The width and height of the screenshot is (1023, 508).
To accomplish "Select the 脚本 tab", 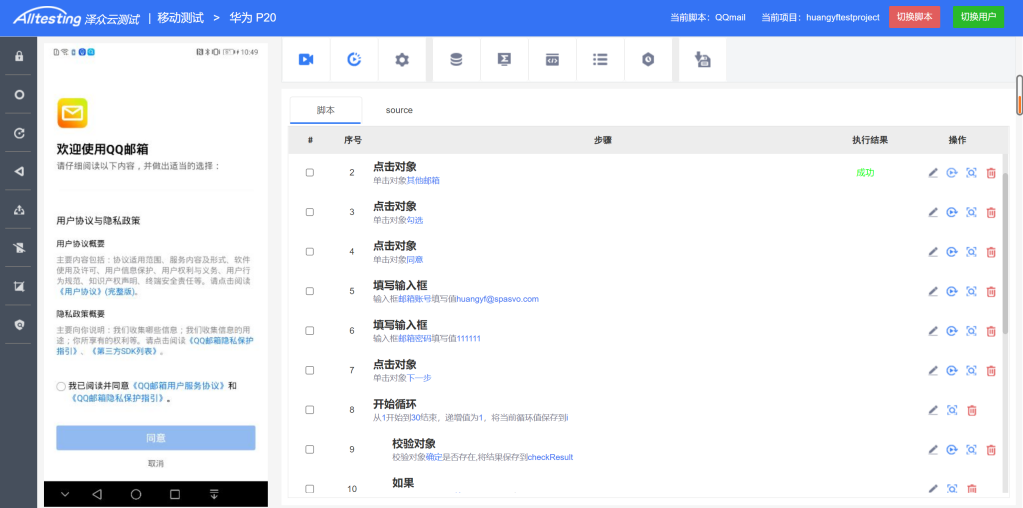I will click(325, 110).
